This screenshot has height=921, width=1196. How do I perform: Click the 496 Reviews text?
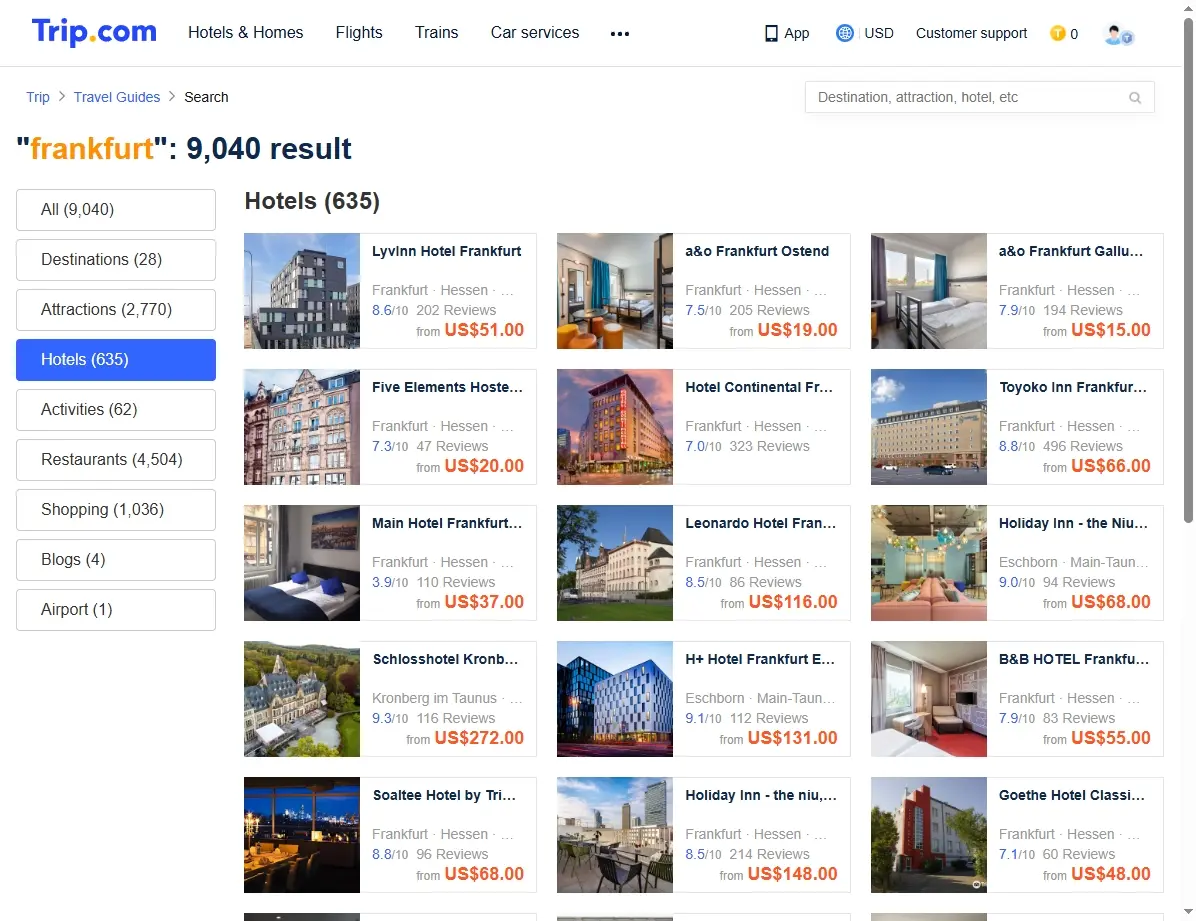(x=1082, y=446)
